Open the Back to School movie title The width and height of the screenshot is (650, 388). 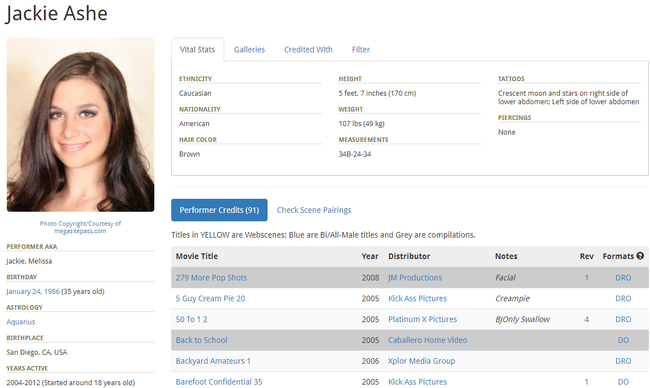coord(201,340)
